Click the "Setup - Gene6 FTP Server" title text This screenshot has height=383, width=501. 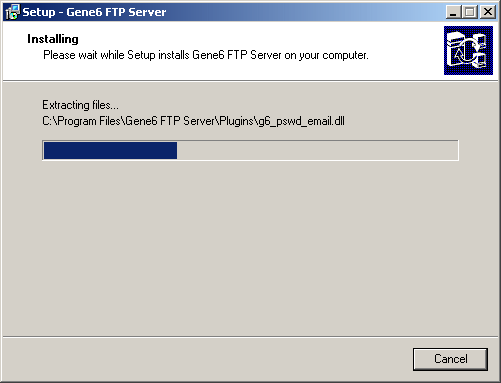(x=94, y=12)
